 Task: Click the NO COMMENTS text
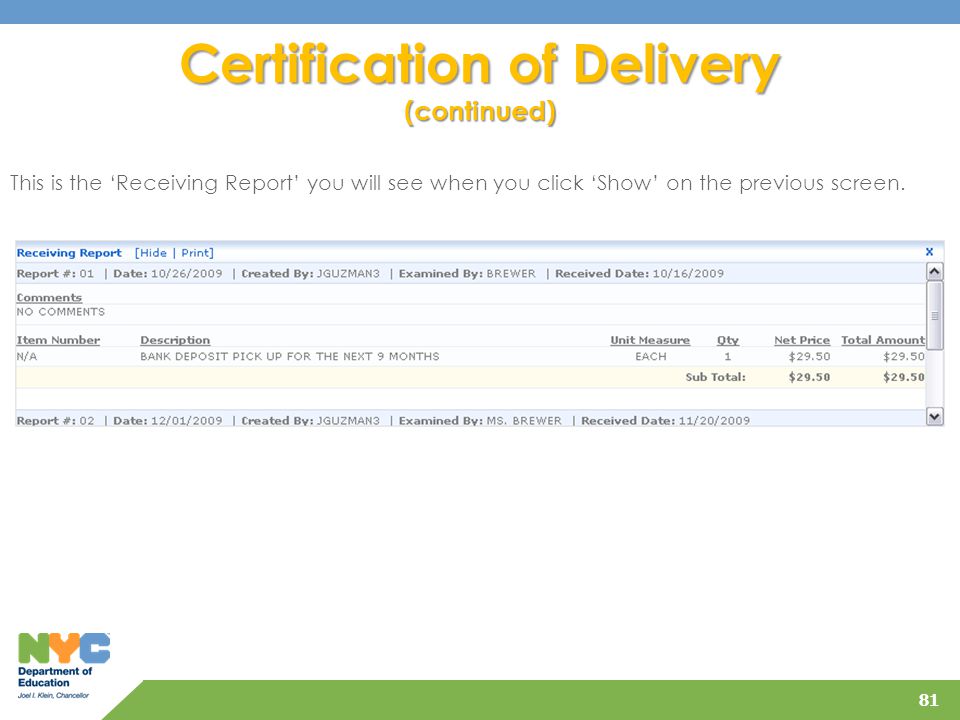click(61, 312)
